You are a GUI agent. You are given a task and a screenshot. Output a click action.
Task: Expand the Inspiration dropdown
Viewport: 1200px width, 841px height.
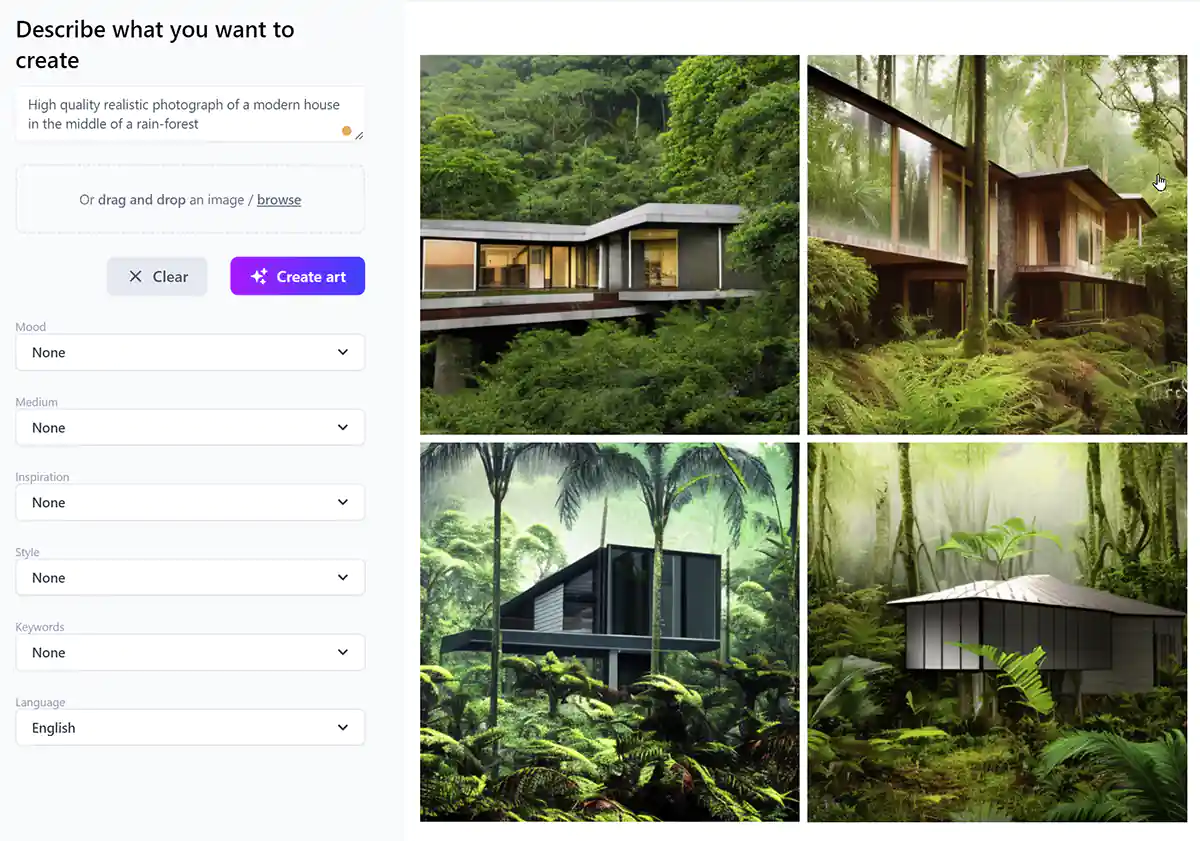[x=190, y=502]
